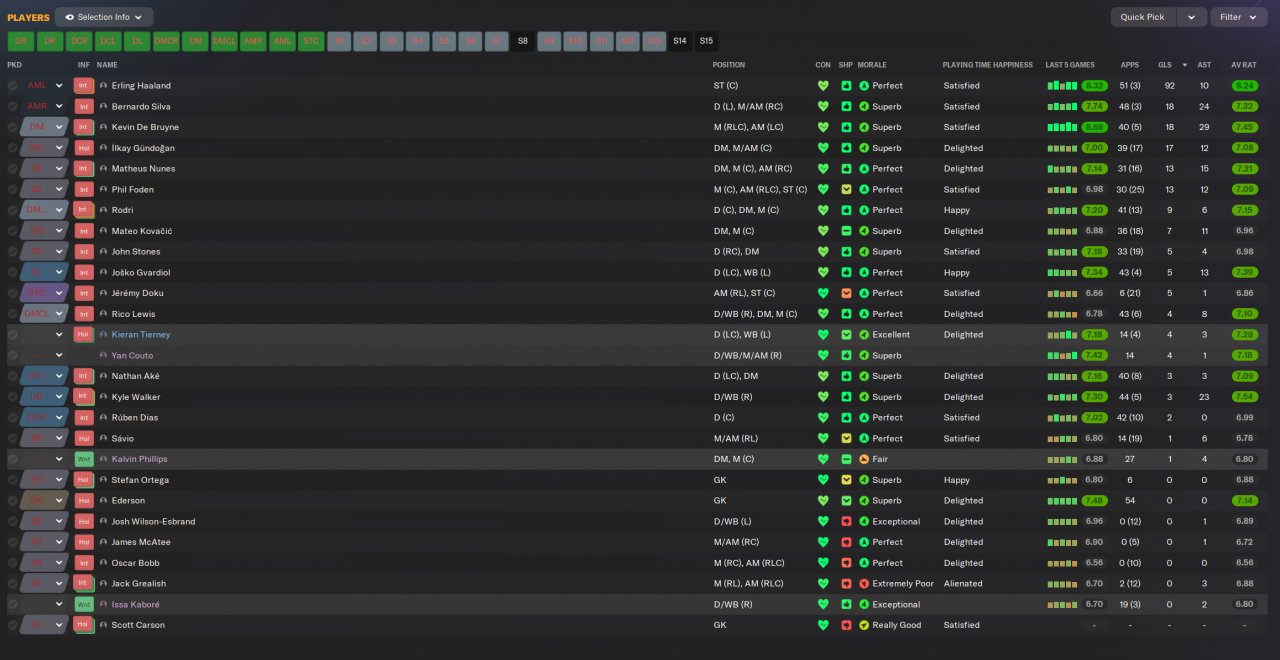
Task: Open Kevin De Bruyne's DM position dropdown
Action: point(44,127)
